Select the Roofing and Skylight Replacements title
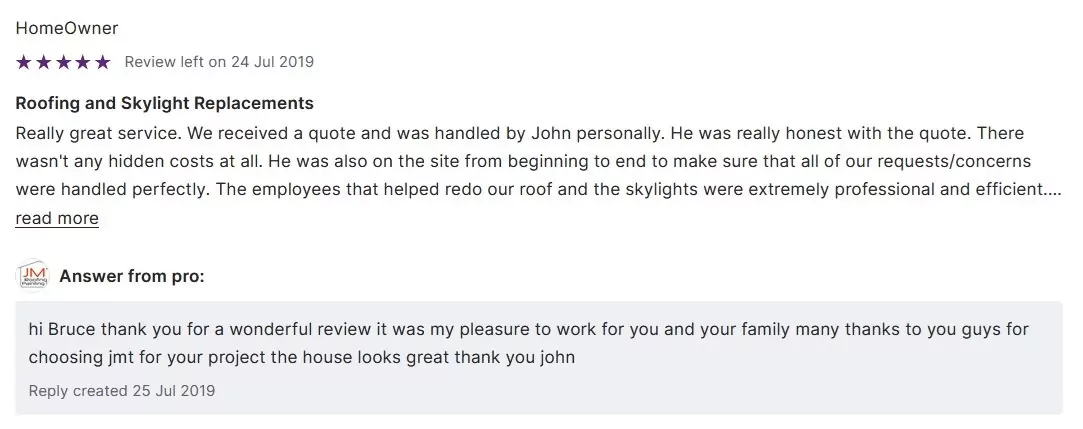The image size is (1083, 429). 165,103
